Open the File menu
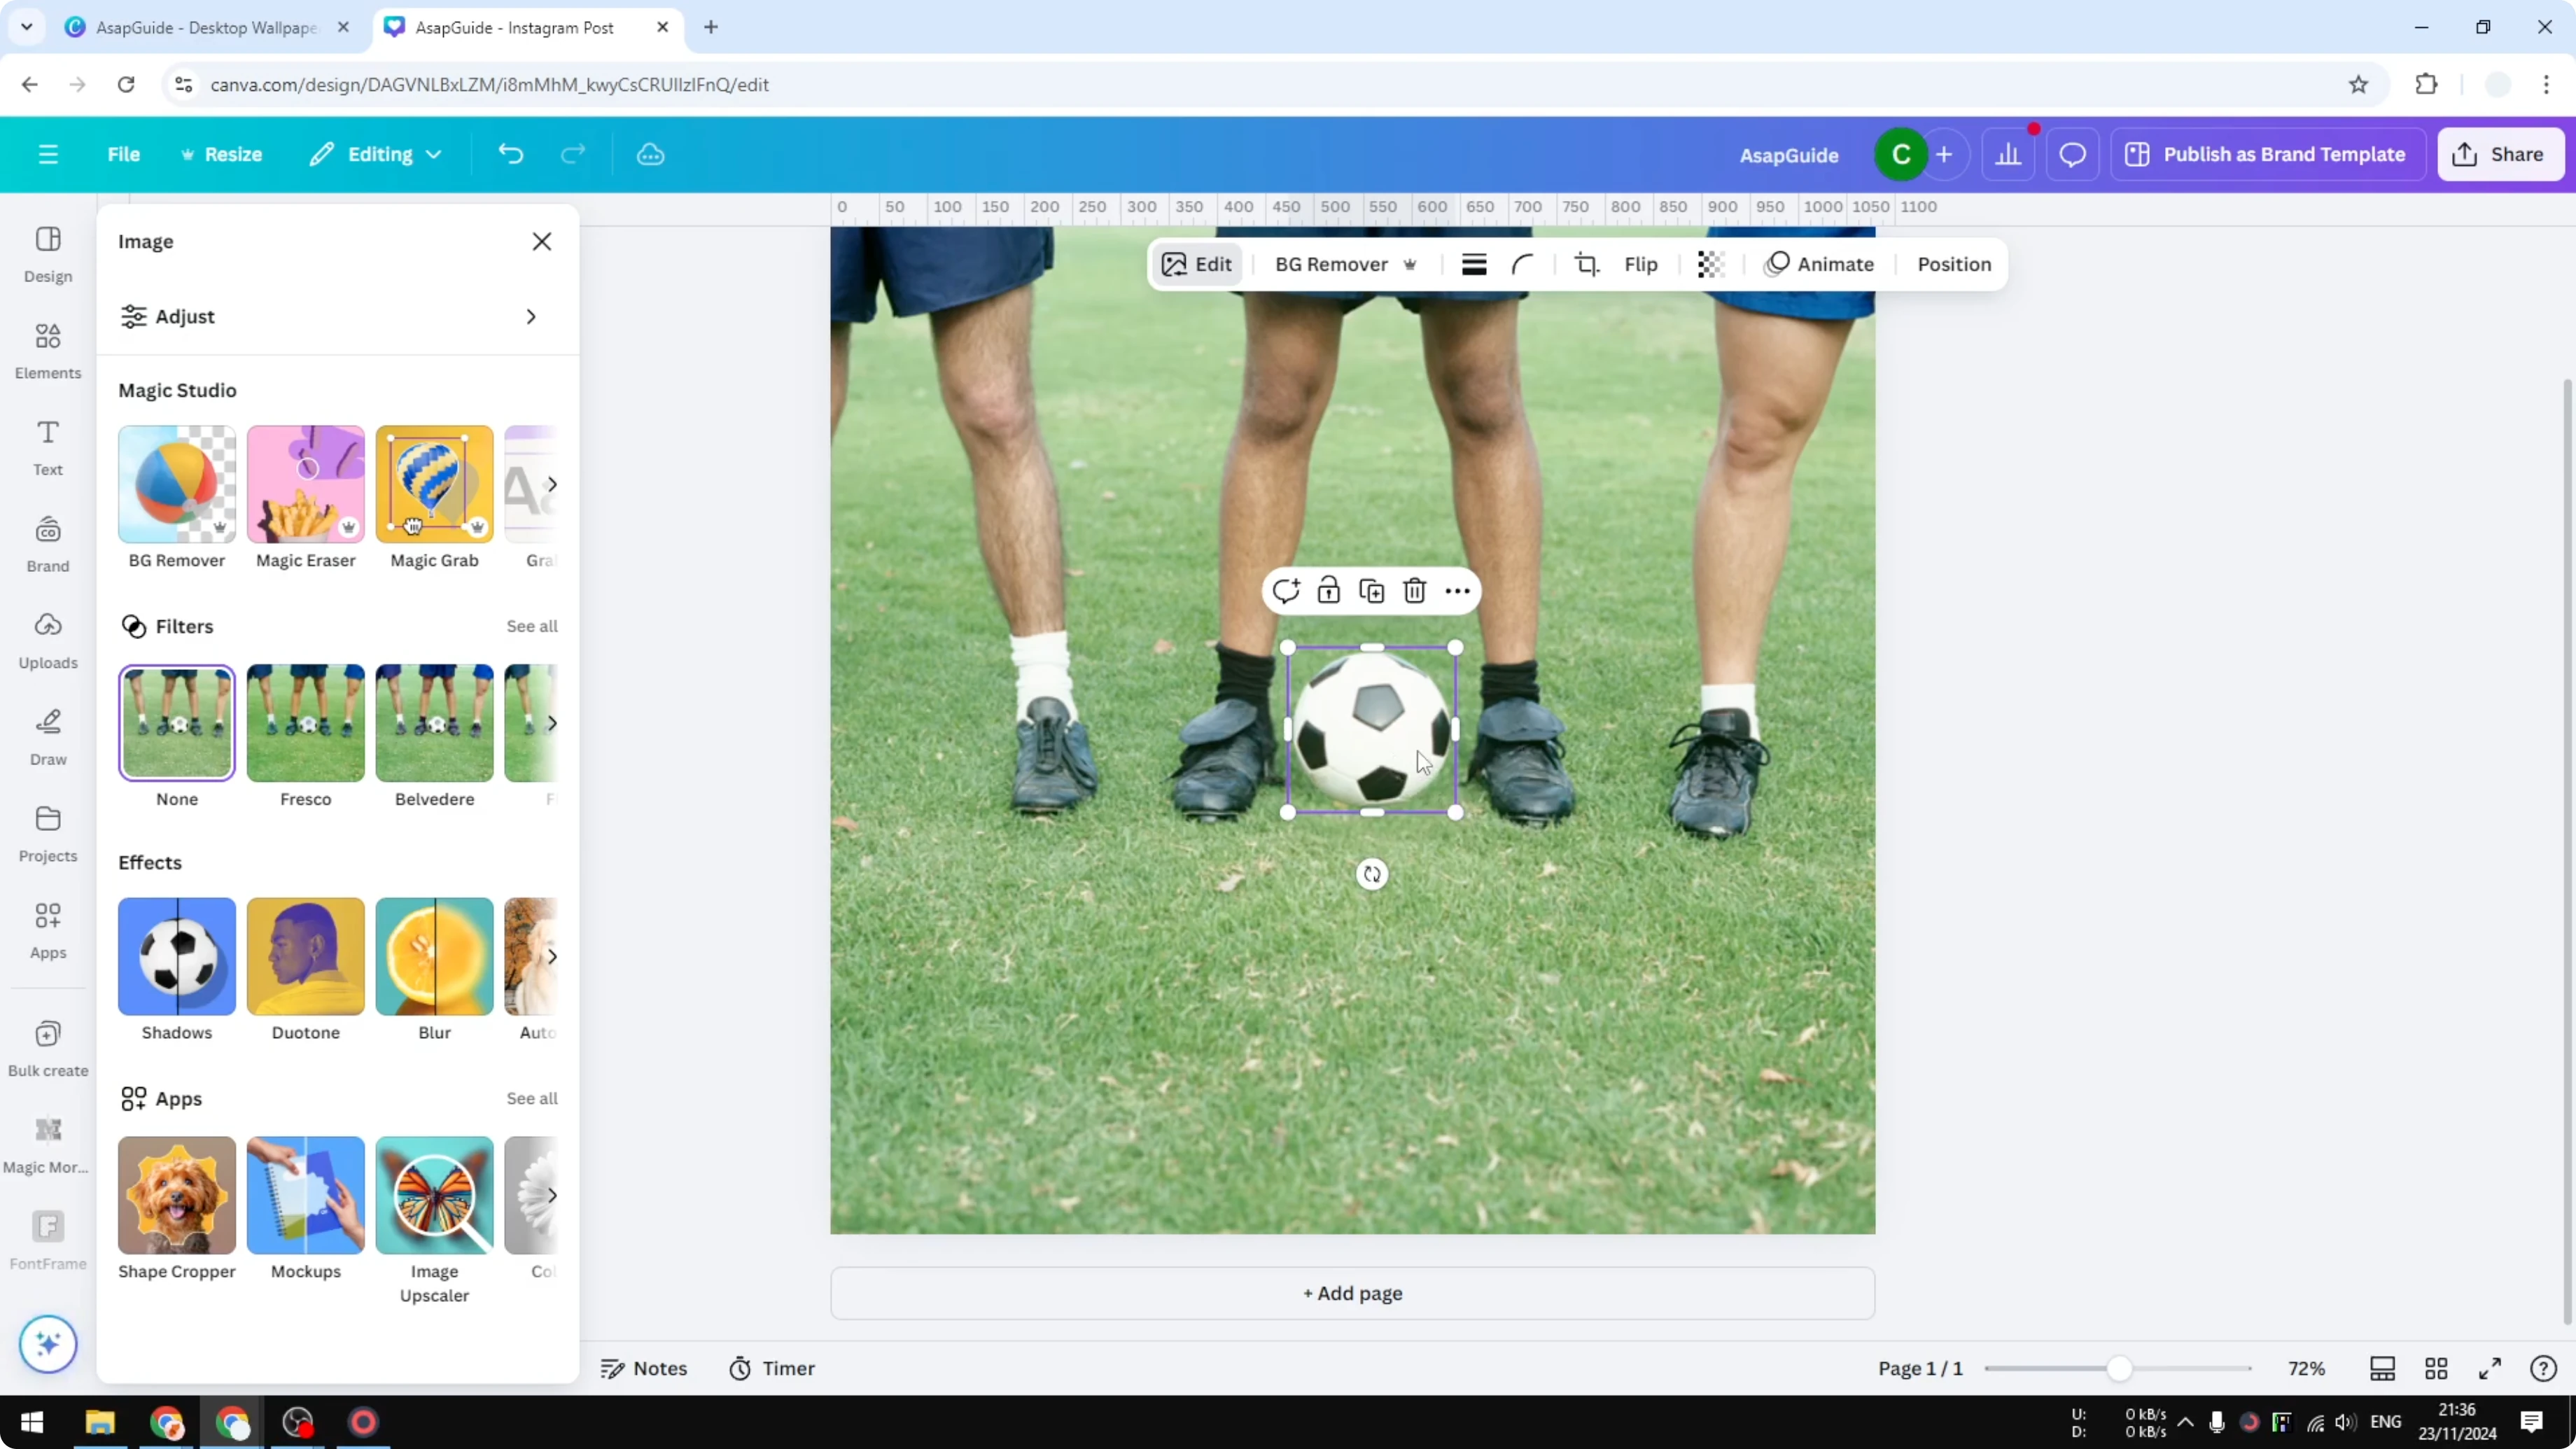This screenshot has width=2576, height=1449. tap(124, 154)
